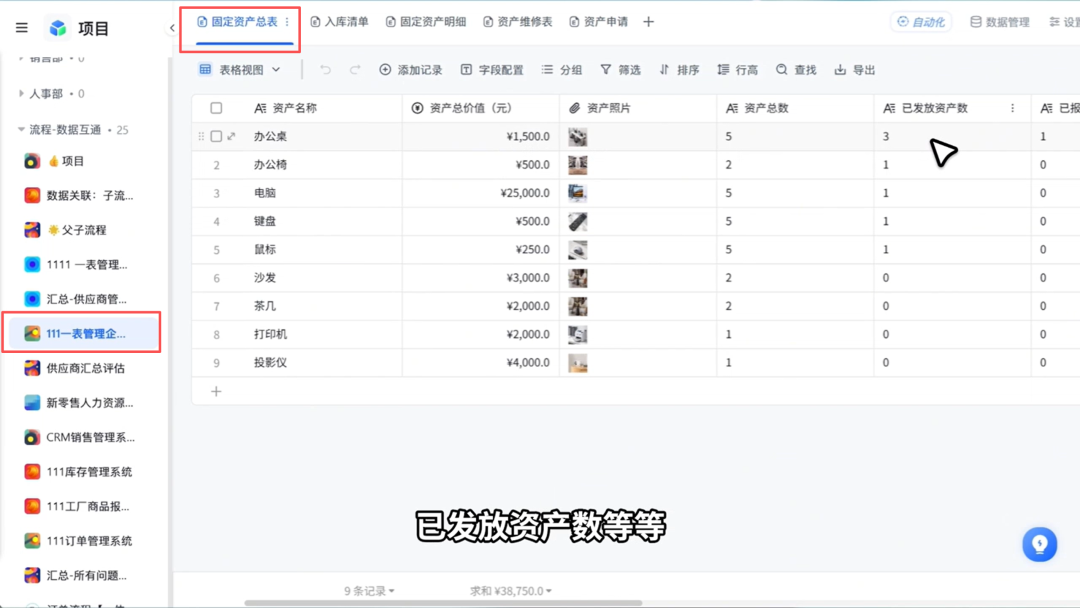Screen dimensions: 1080x608
Task: Open 汇总-供应商管... sidebar item
Action: tap(81, 299)
